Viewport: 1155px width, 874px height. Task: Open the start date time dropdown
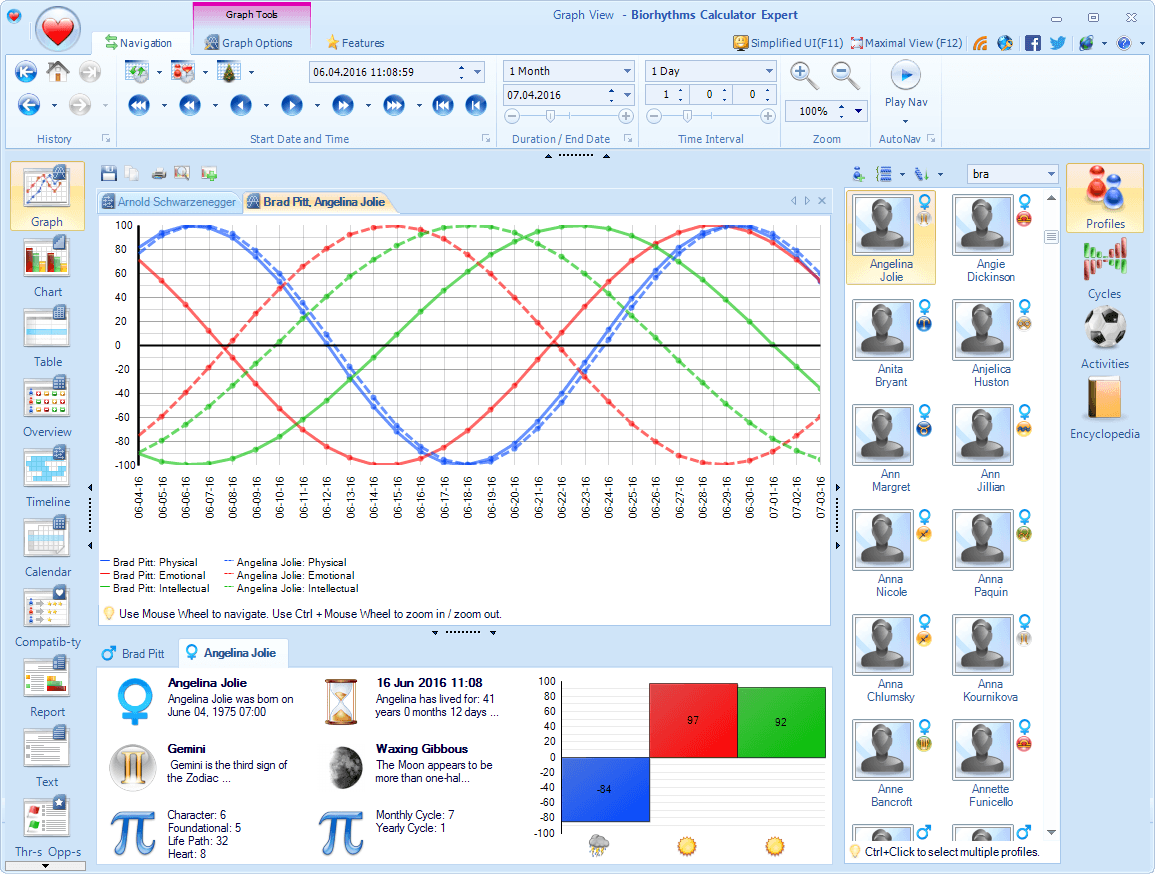point(477,72)
